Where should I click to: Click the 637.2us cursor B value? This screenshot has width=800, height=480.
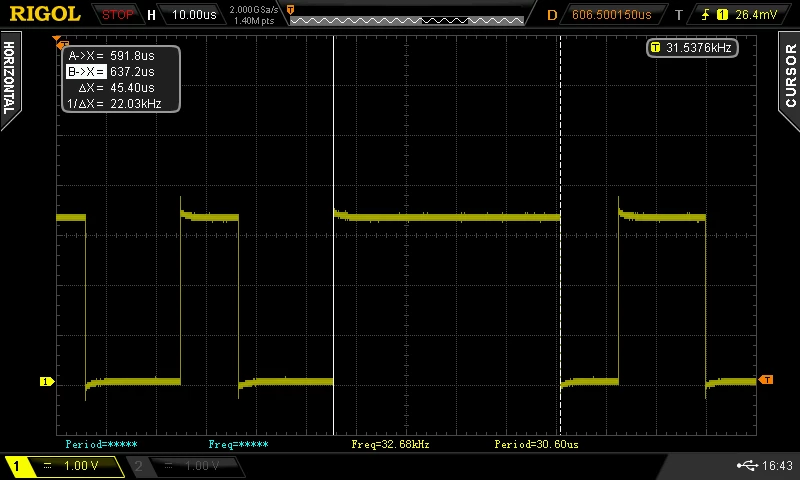[132, 72]
